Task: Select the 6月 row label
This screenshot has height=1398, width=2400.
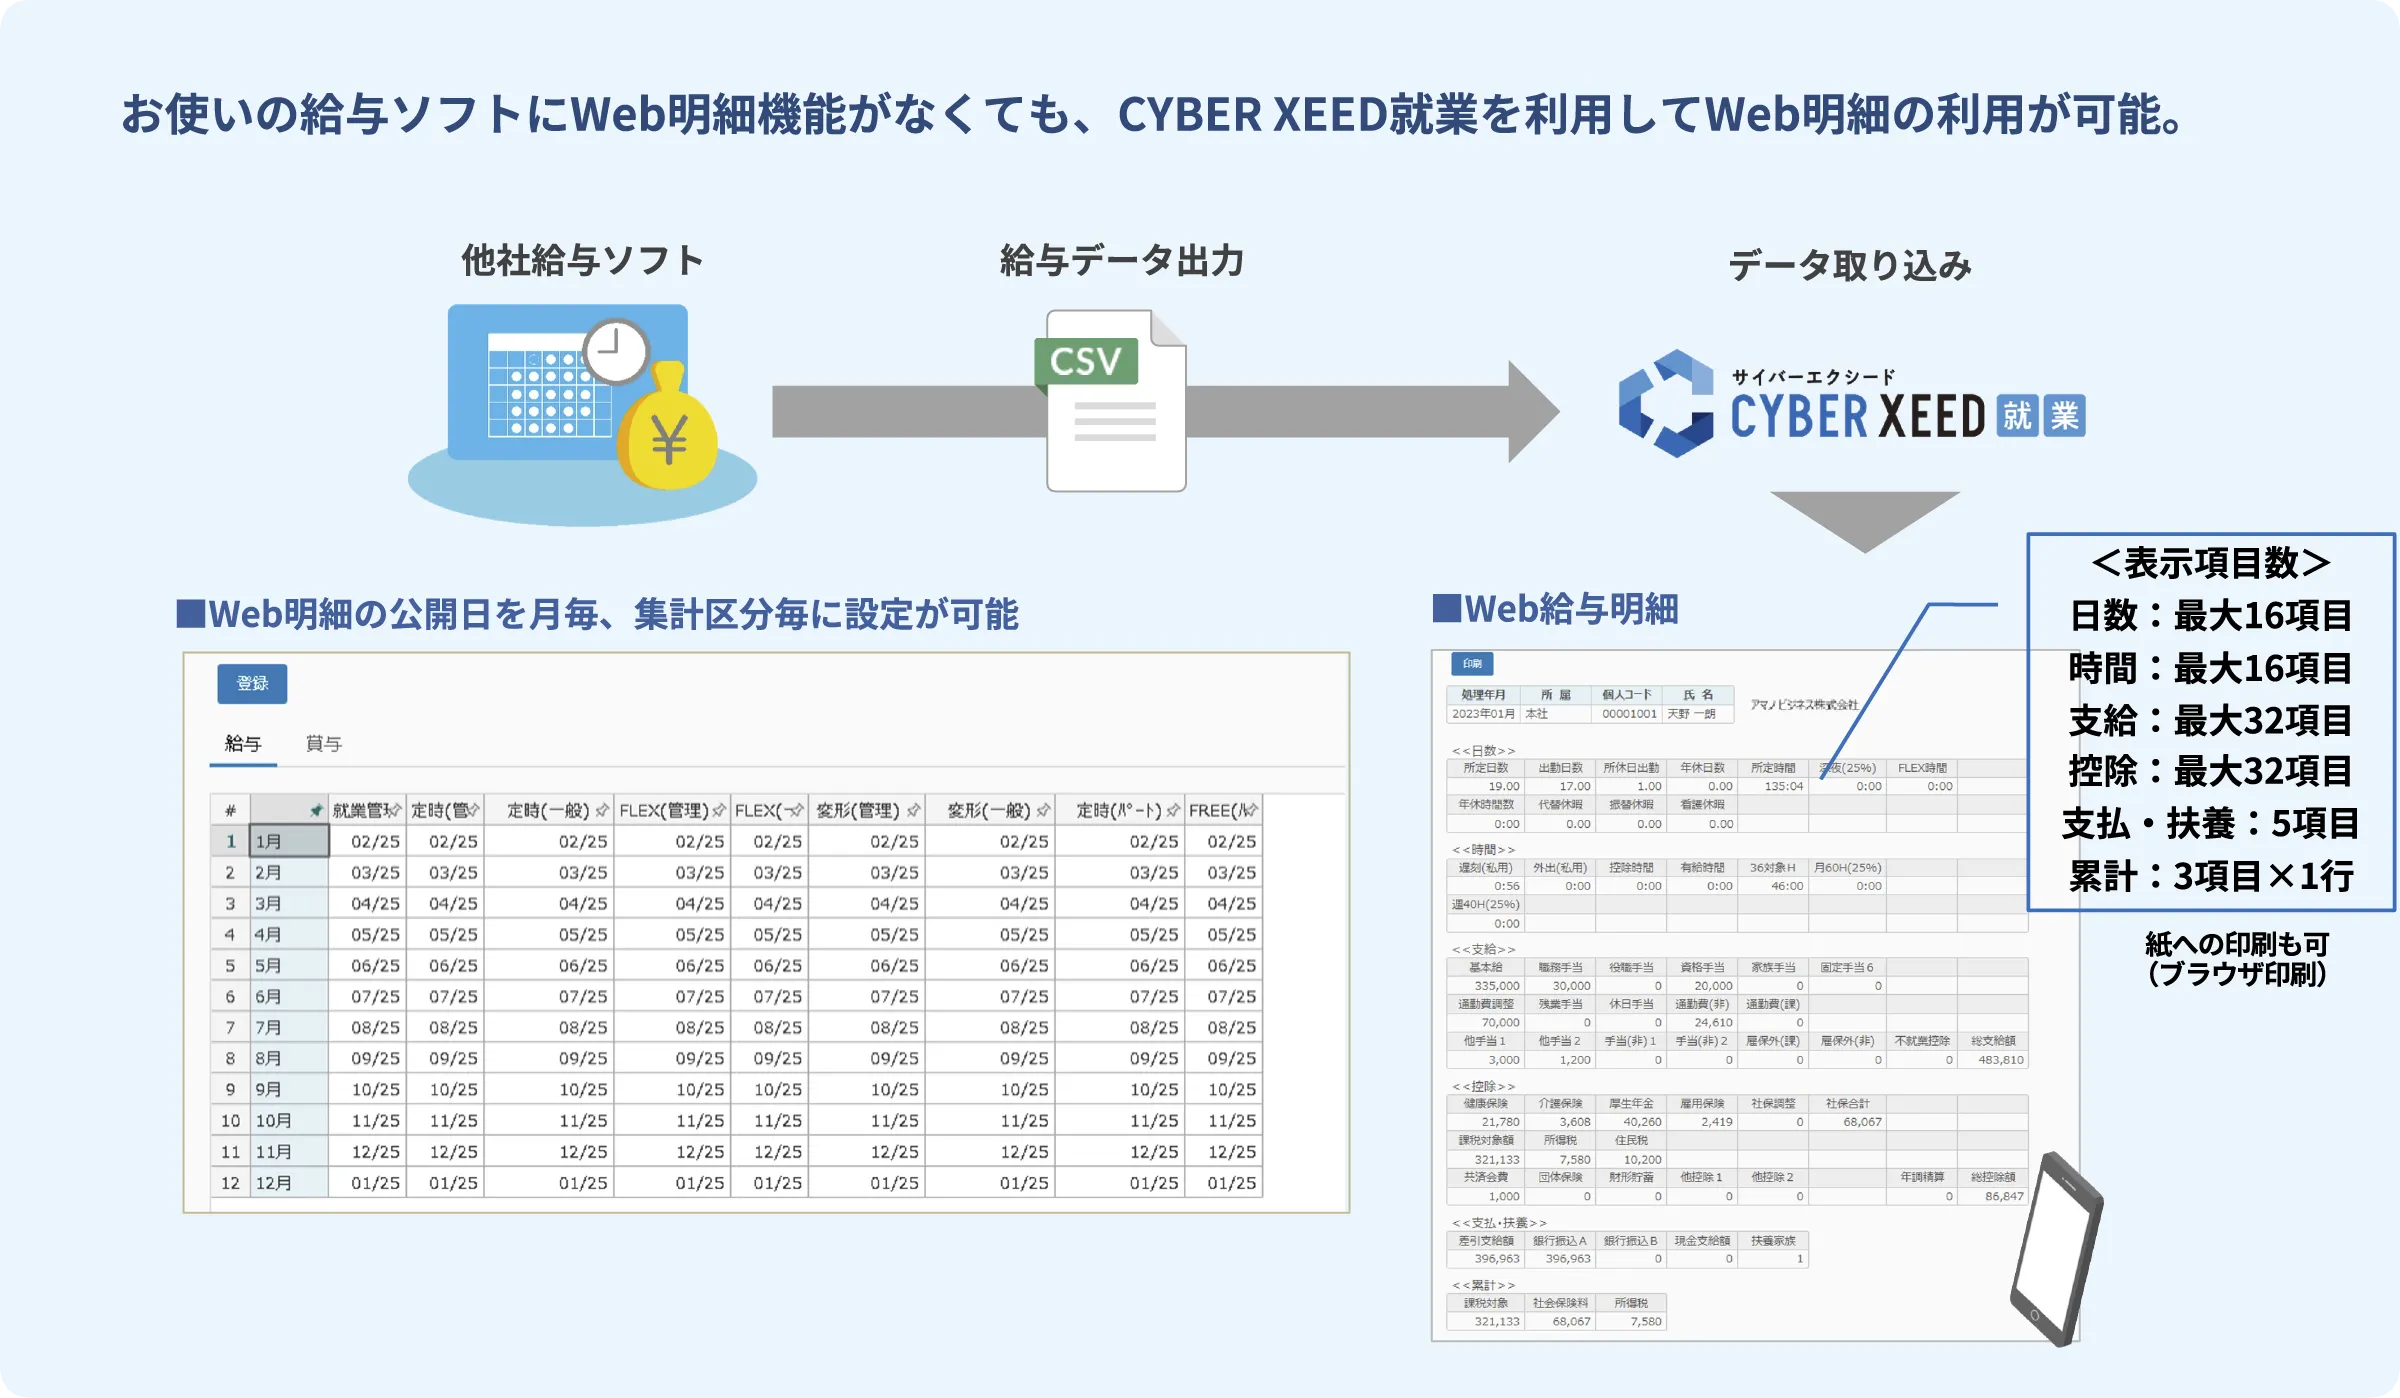Action: coord(289,996)
